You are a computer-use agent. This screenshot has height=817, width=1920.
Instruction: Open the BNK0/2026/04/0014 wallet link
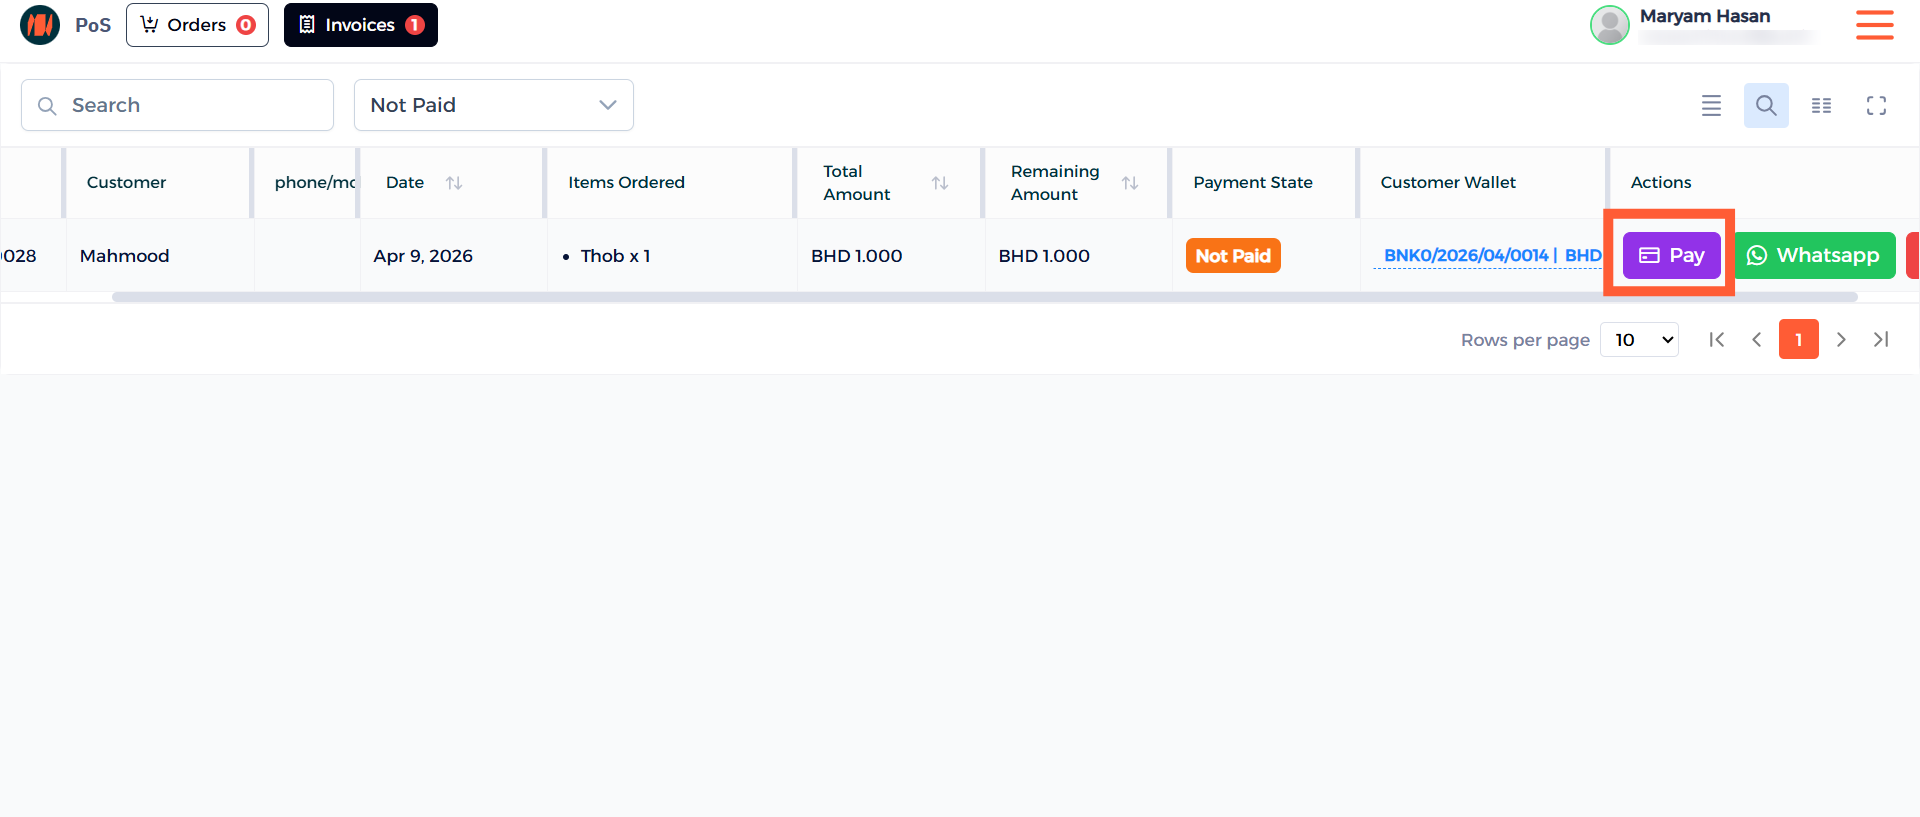pyautogui.click(x=1465, y=256)
